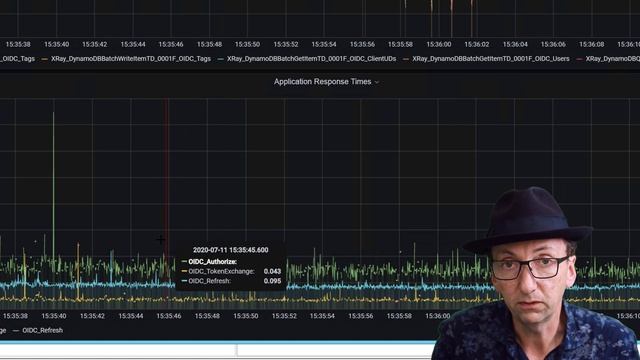Click 15:35:48 label under Application Response Times graph
Image resolution: width=640 pixels, height=360 pixels.
click(207, 316)
